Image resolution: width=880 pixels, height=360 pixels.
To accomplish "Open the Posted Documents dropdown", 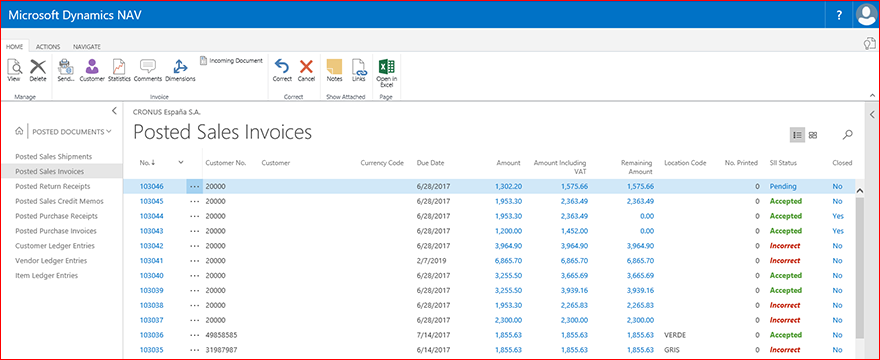I will pyautogui.click(x=71, y=131).
